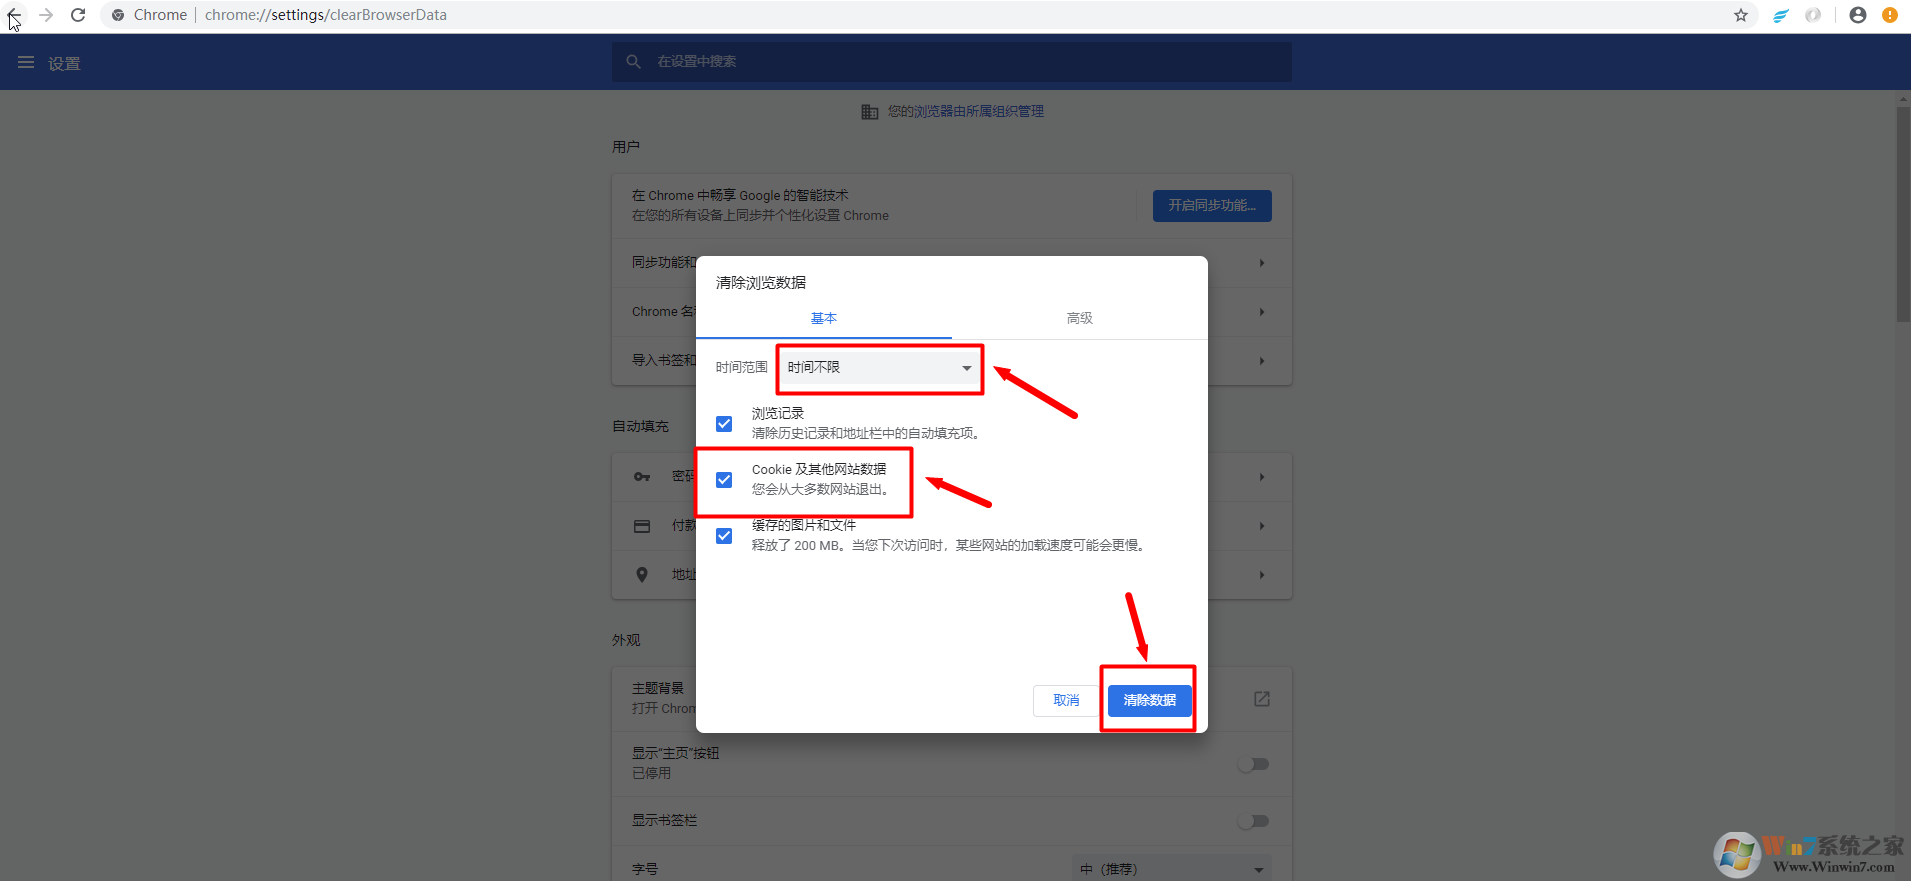Viewport: 1911px width, 881px height.
Task: Expand the 导入书签 row arrow
Action: coord(1262,361)
